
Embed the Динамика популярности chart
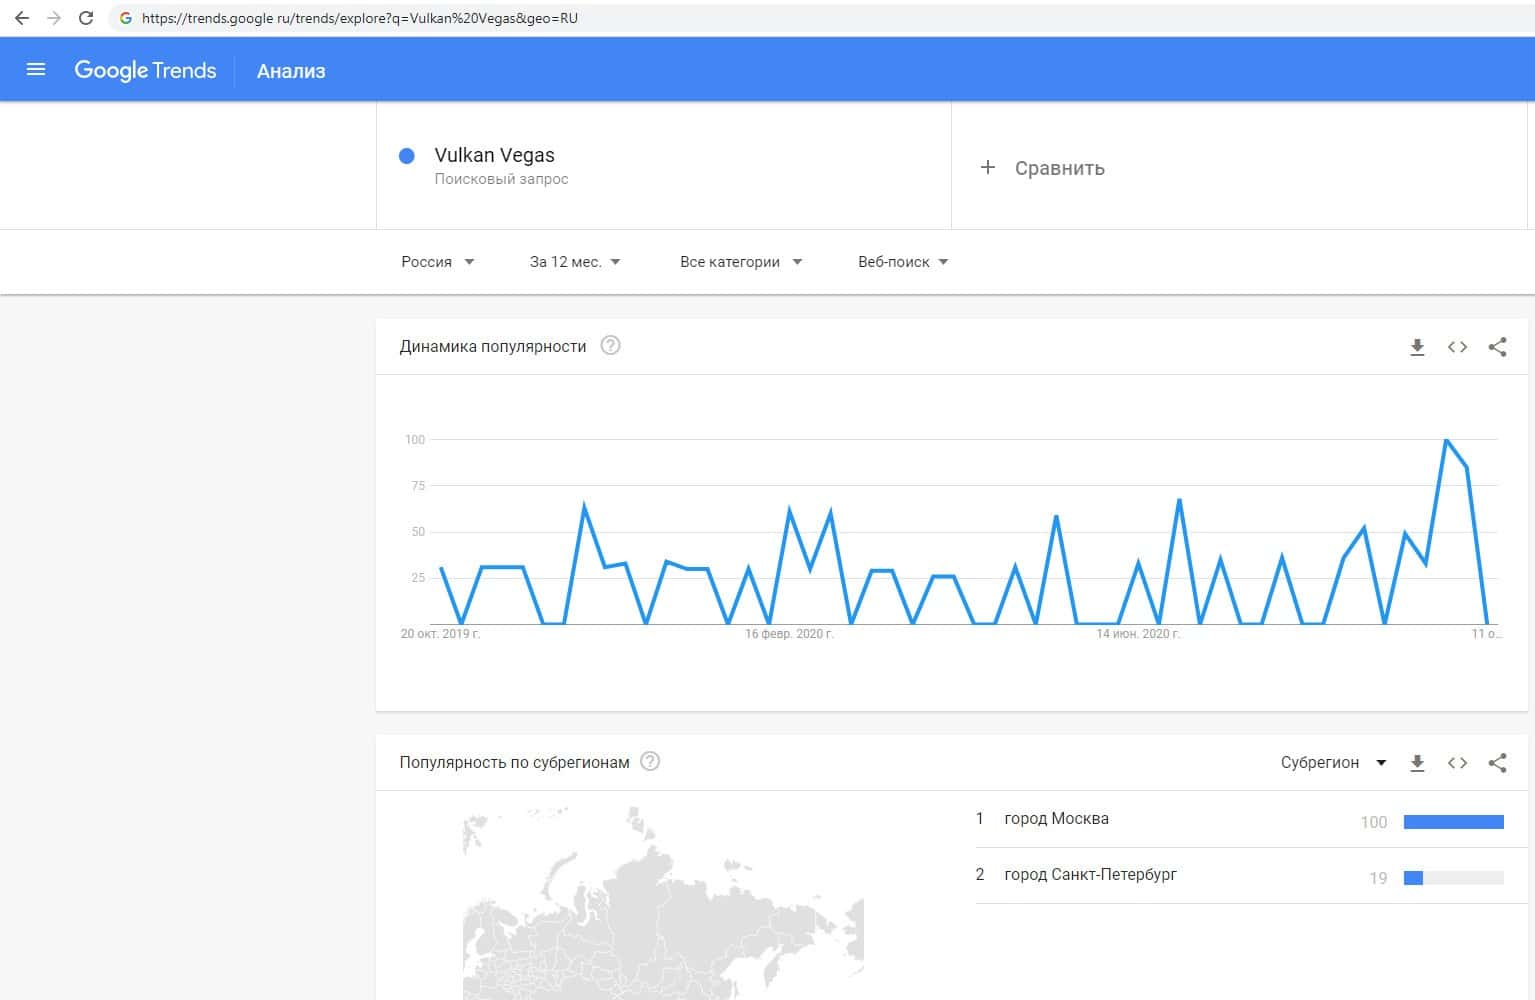tap(1457, 347)
